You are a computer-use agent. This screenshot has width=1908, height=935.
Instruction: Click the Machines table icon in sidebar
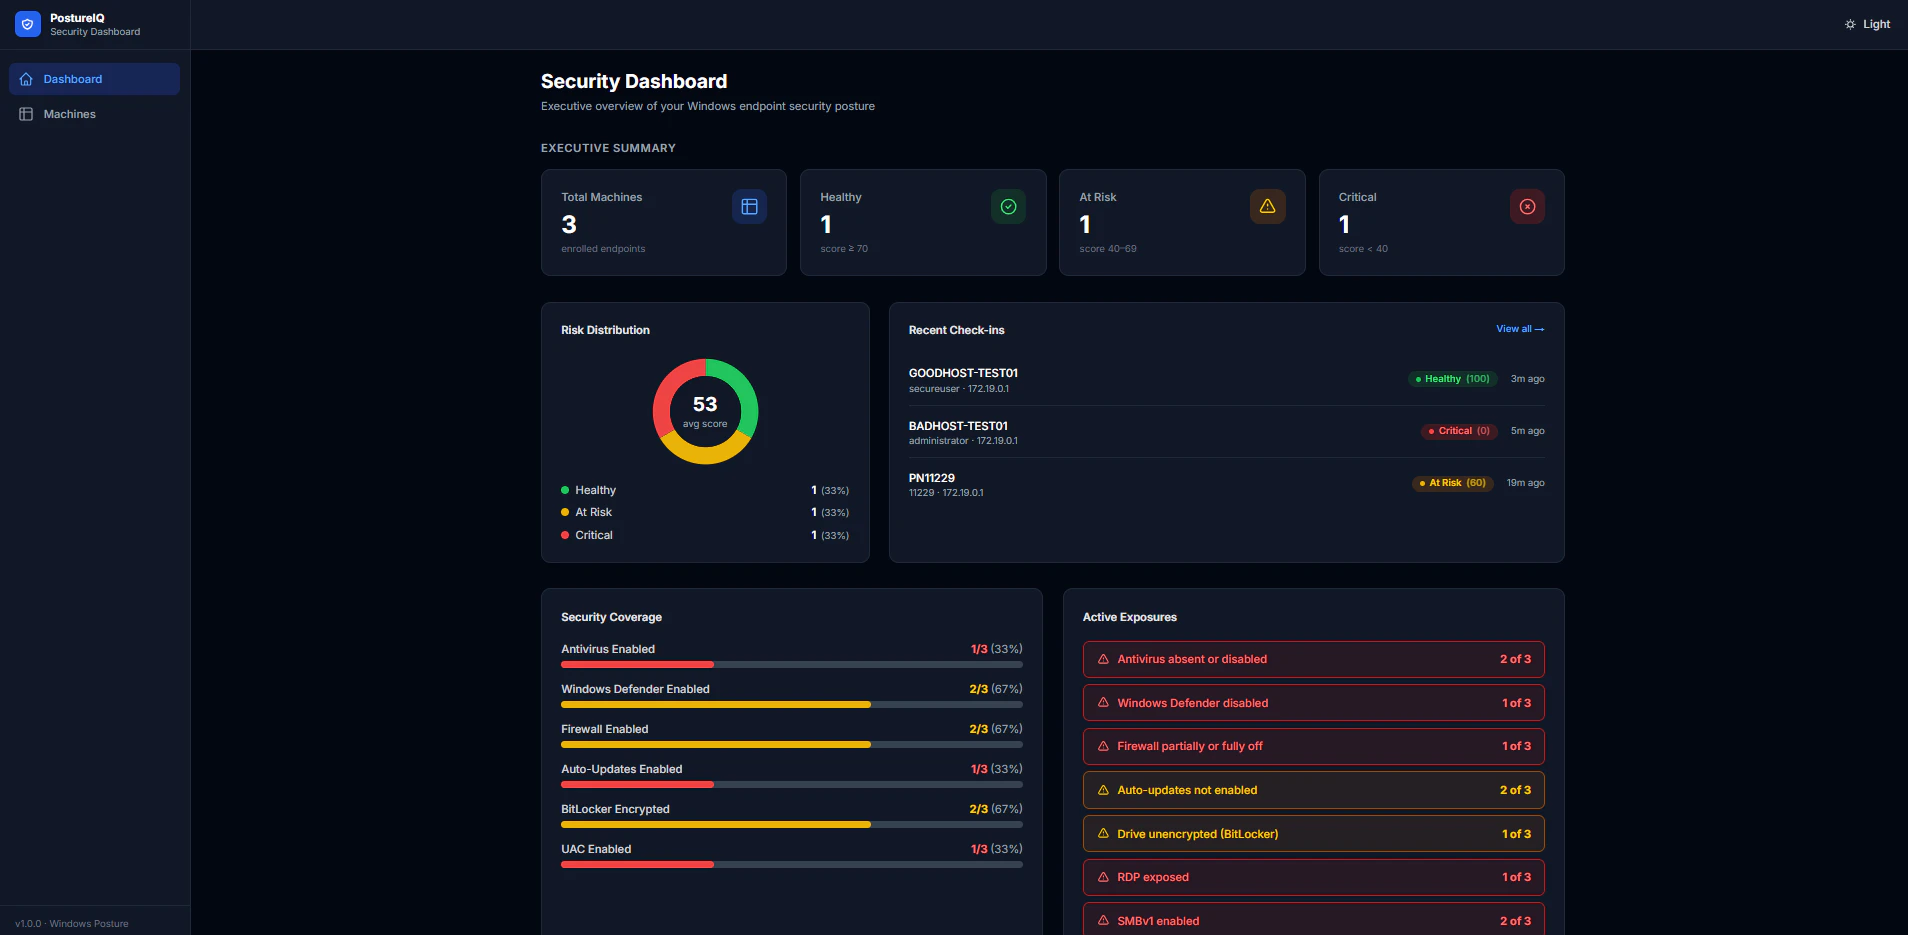pos(26,114)
